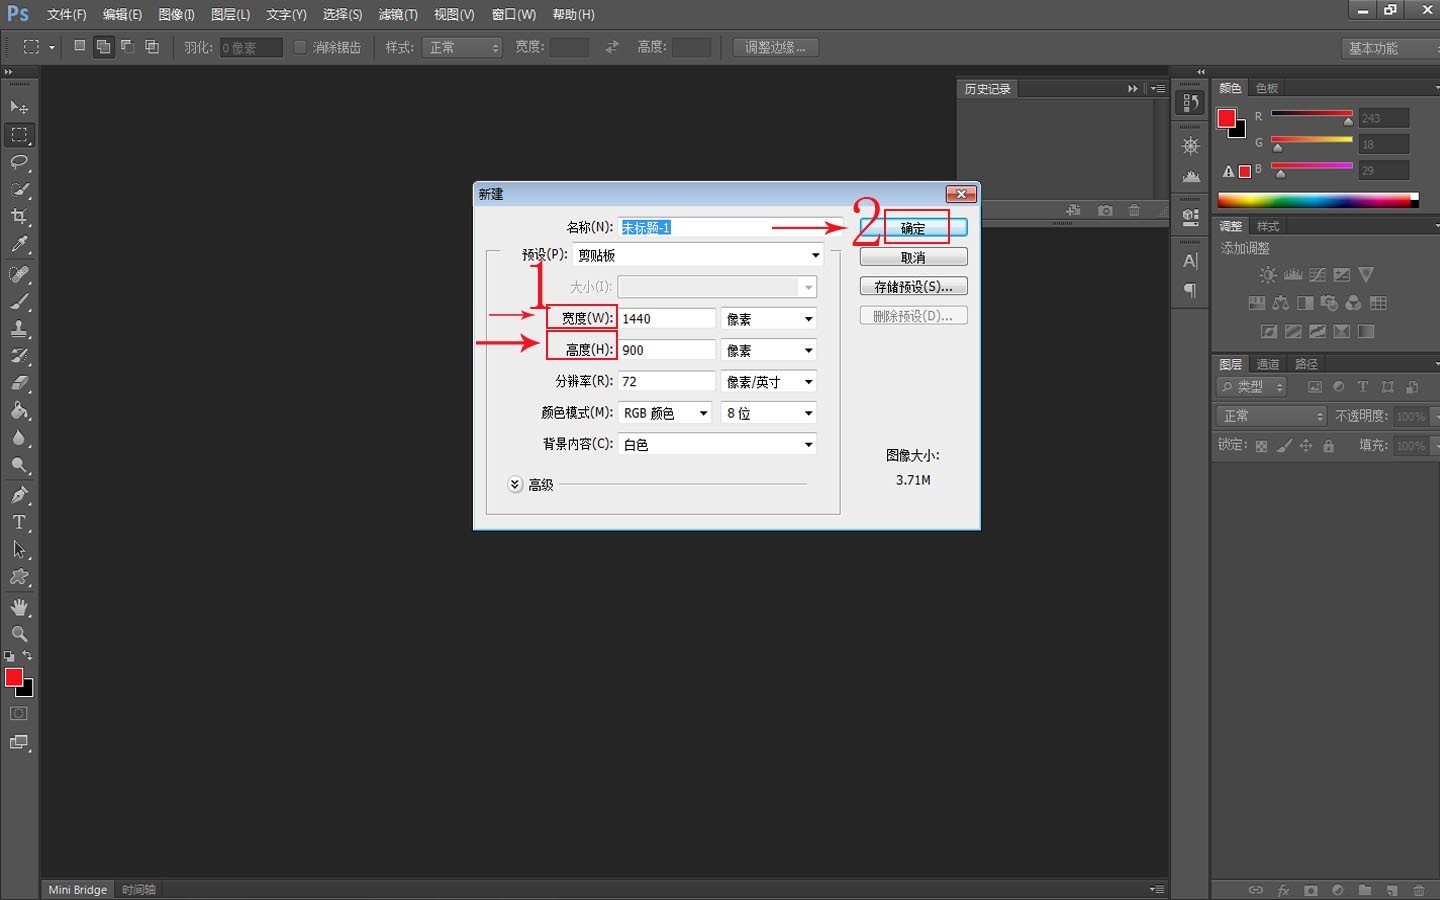Open resolution unit 像素/英寸 dropdown
Viewport: 1440px width, 900px height.
point(769,382)
